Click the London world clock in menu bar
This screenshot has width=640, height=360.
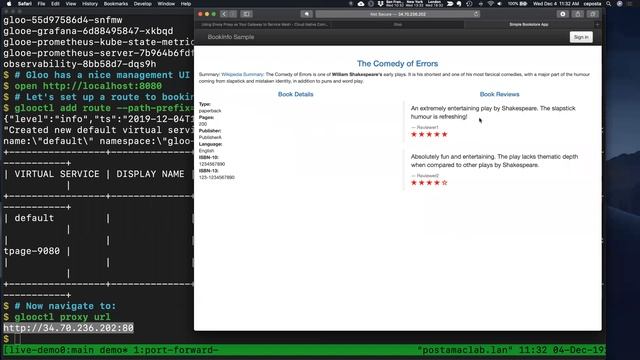434,4
